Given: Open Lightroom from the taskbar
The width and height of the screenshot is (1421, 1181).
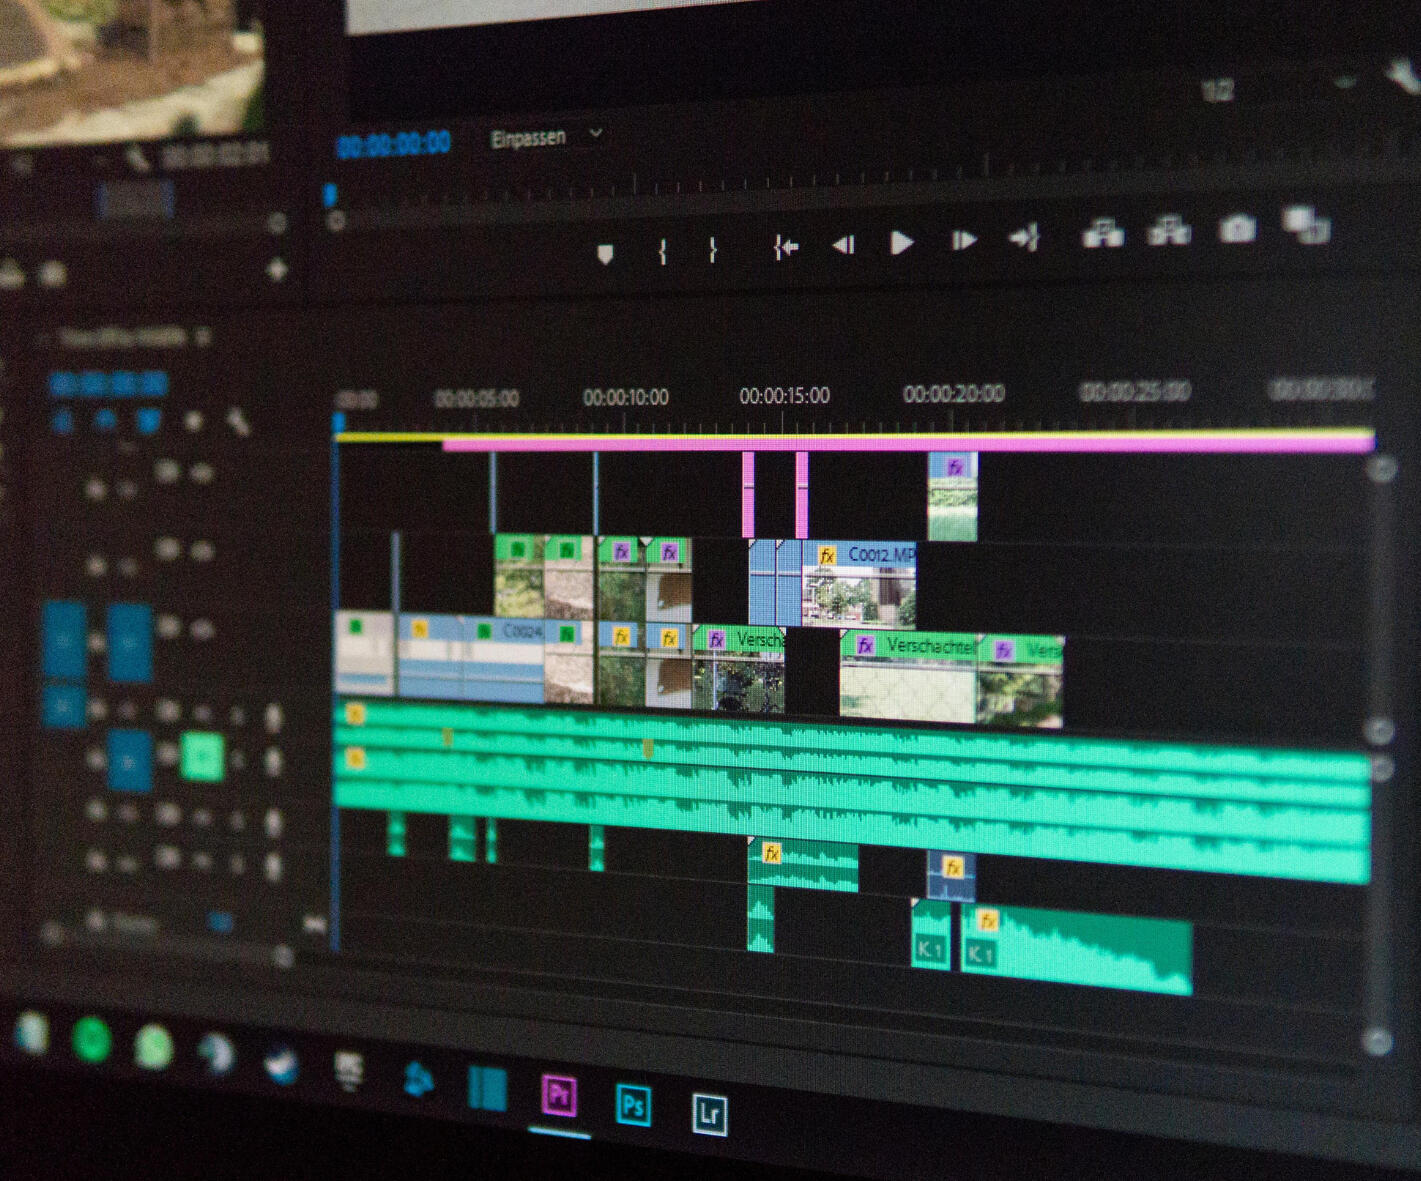Looking at the screenshot, I should pyautogui.click(x=709, y=1112).
